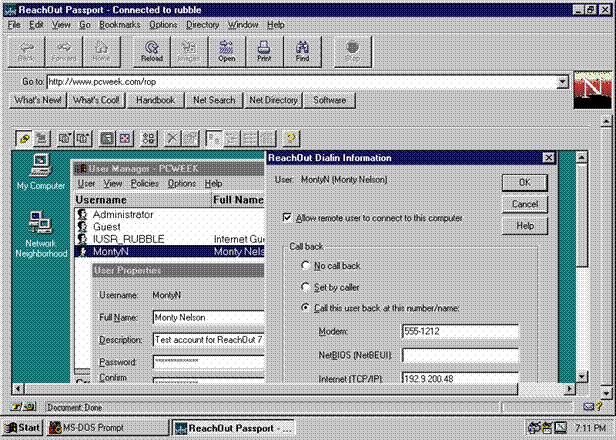The image size is (616, 440).
Task: Click the What's New! button
Action: click(38, 100)
